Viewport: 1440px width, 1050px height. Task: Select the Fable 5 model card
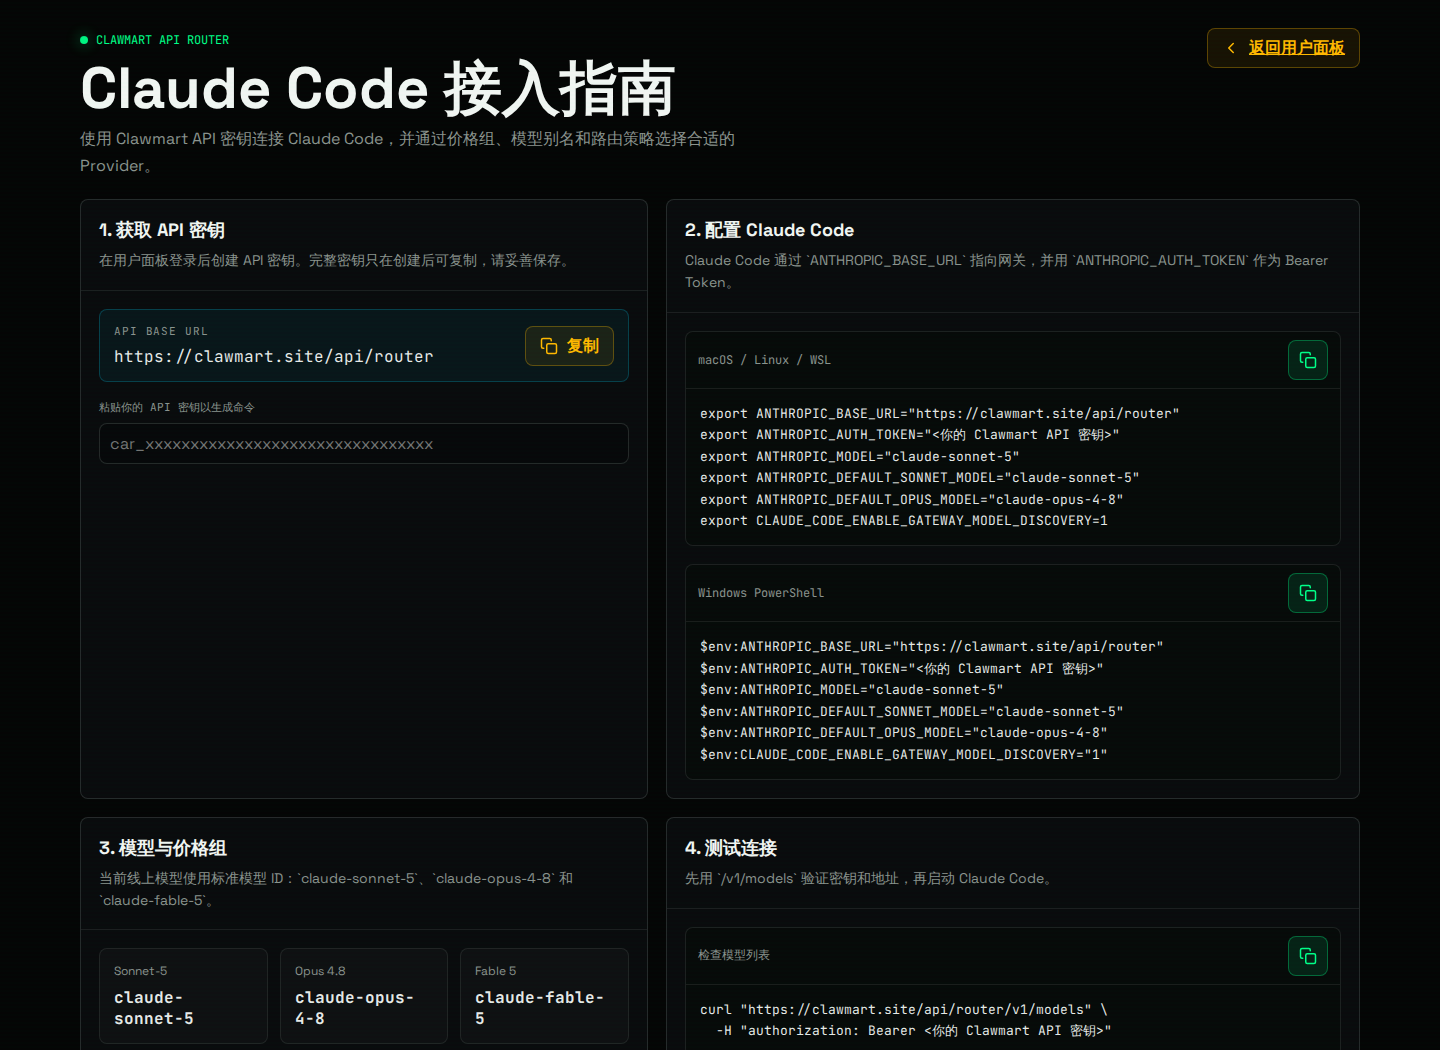tap(544, 996)
